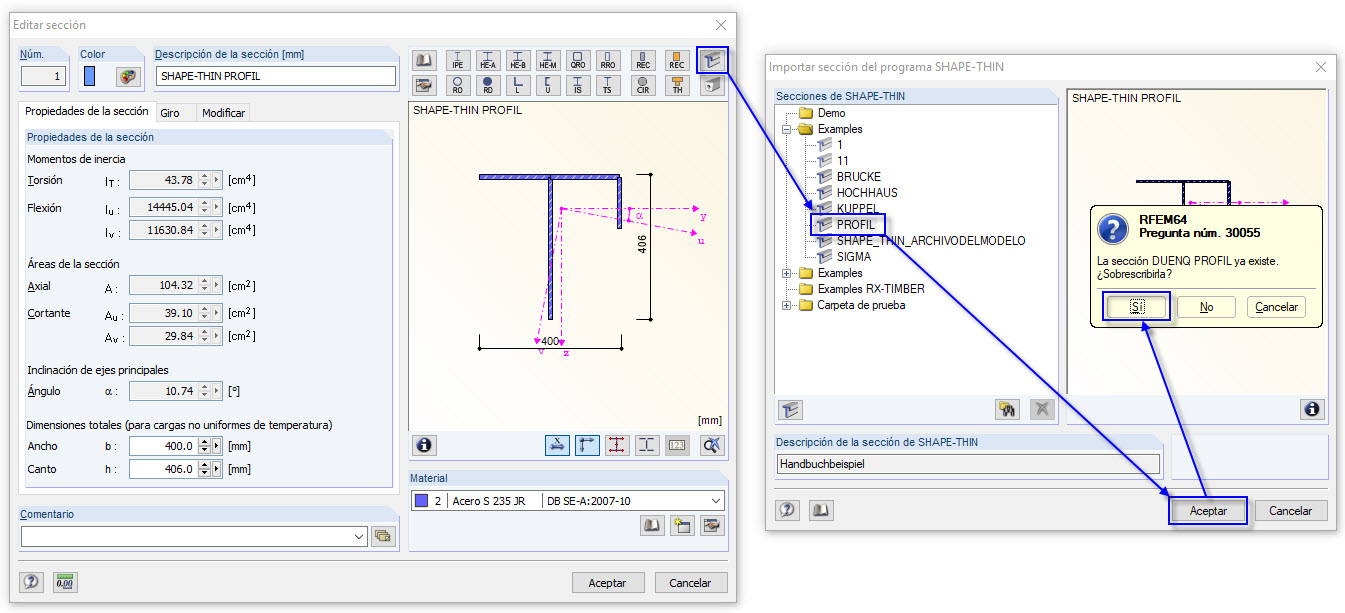Click the Descripción de la sección field
Image resolution: width=1345 pixels, height=613 pixels.
pos(276,76)
